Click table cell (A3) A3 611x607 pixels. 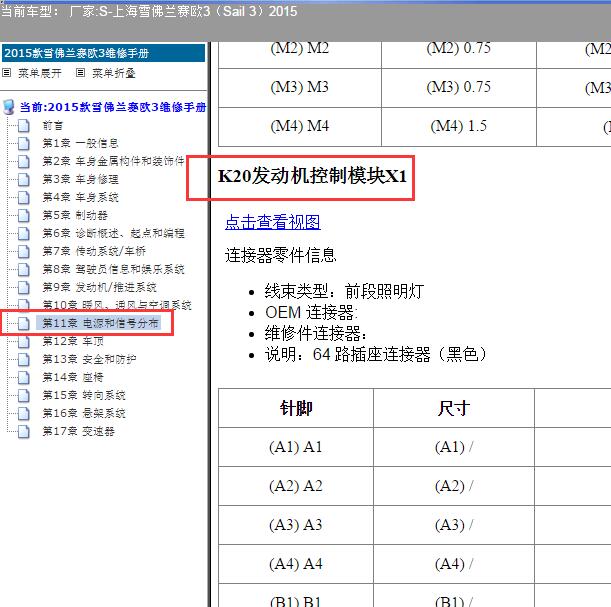click(296, 525)
